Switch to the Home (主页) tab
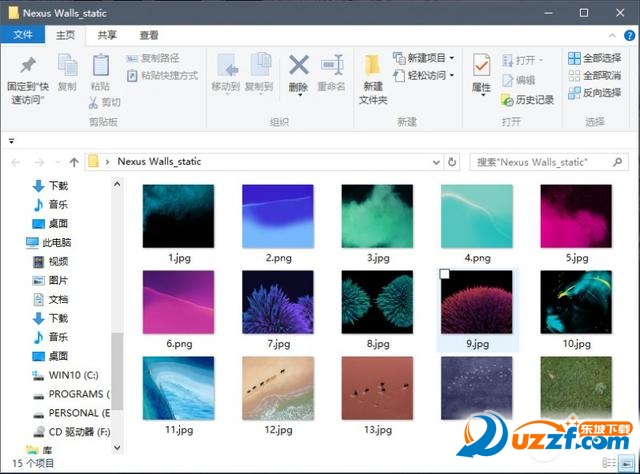 tap(65, 35)
